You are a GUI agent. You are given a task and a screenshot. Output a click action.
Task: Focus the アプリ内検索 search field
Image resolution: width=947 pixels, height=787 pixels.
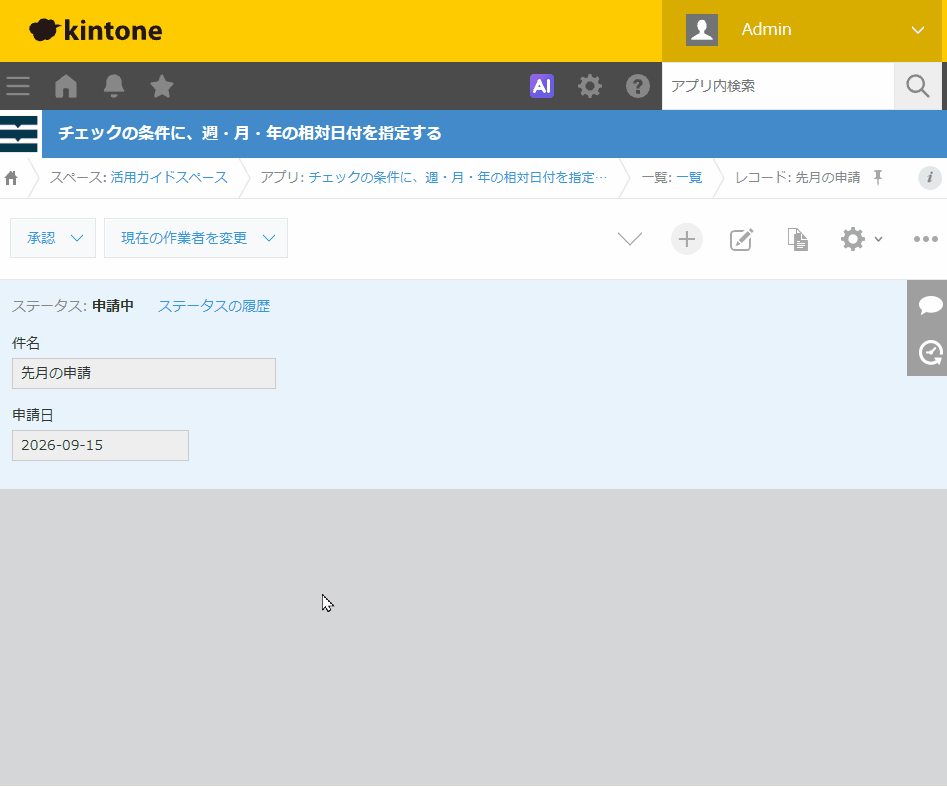[778, 86]
